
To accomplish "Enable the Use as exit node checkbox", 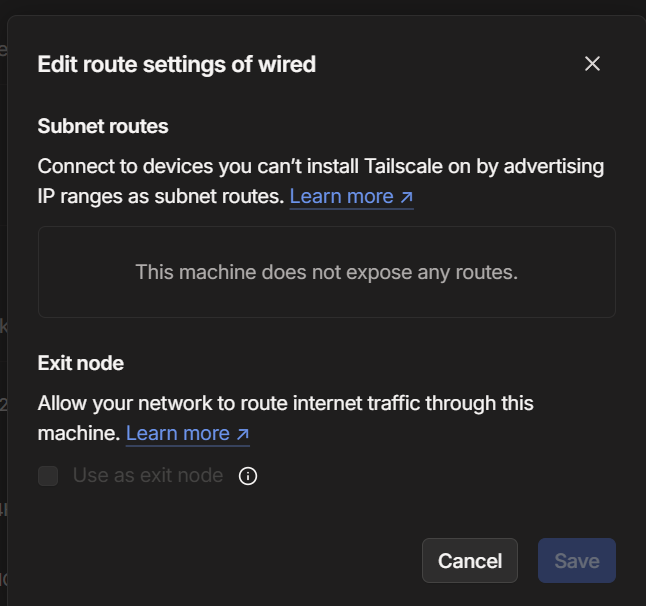I will pyautogui.click(x=48, y=476).
